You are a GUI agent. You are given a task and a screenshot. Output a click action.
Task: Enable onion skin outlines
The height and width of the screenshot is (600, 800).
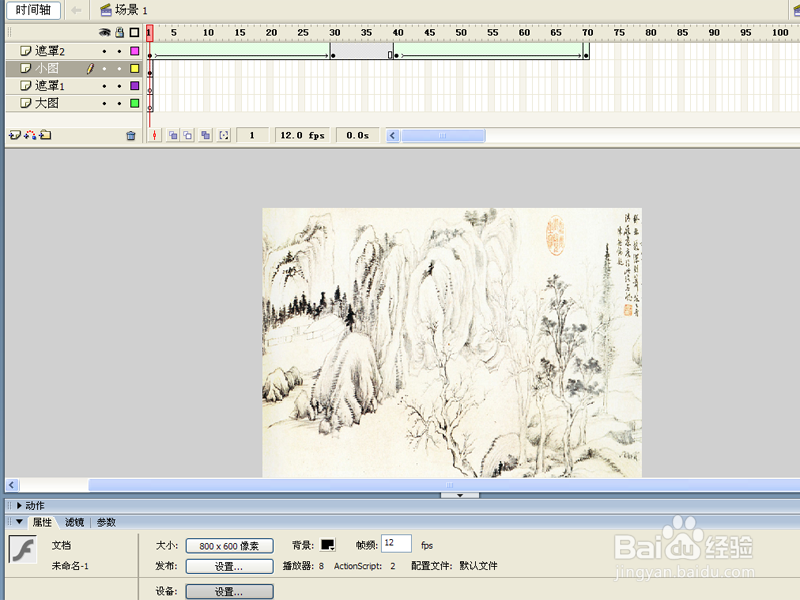pyautogui.click(x=188, y=135)
